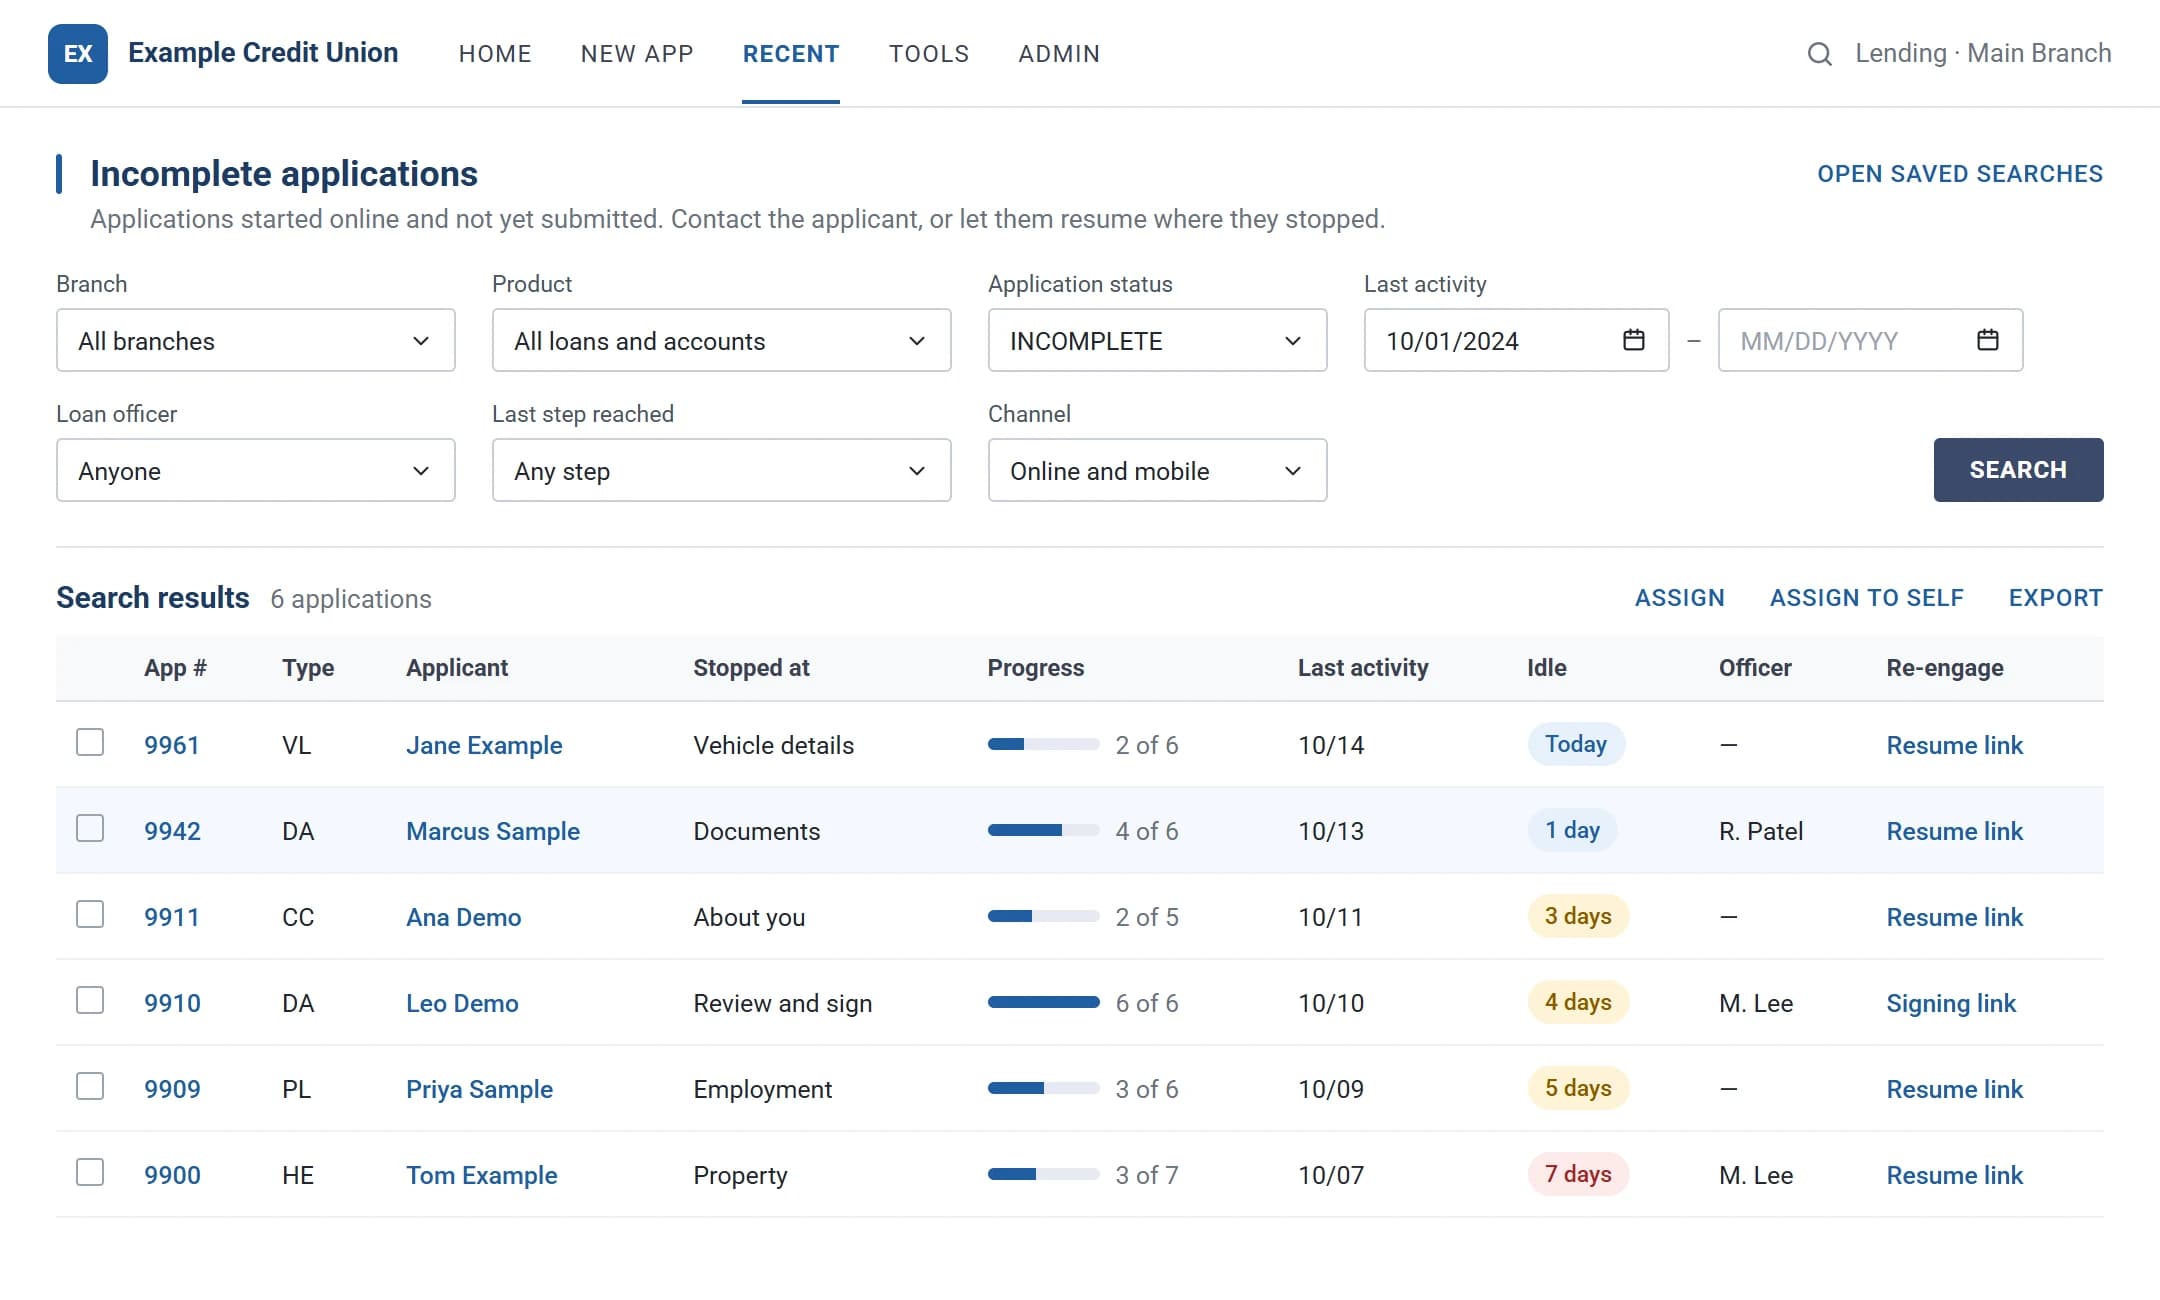Click progress bar for Tom Example

(x=1043, y=1174)
